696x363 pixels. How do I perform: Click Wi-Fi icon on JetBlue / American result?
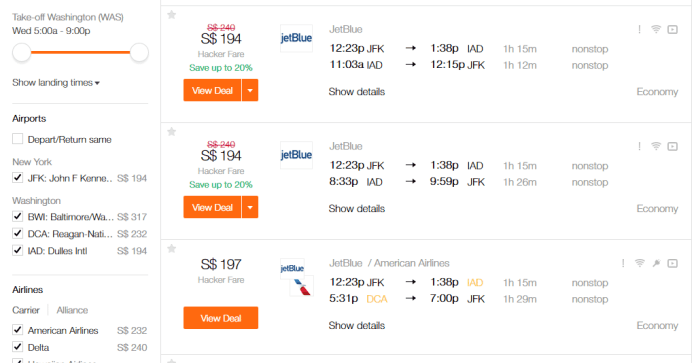click(640, 263)
